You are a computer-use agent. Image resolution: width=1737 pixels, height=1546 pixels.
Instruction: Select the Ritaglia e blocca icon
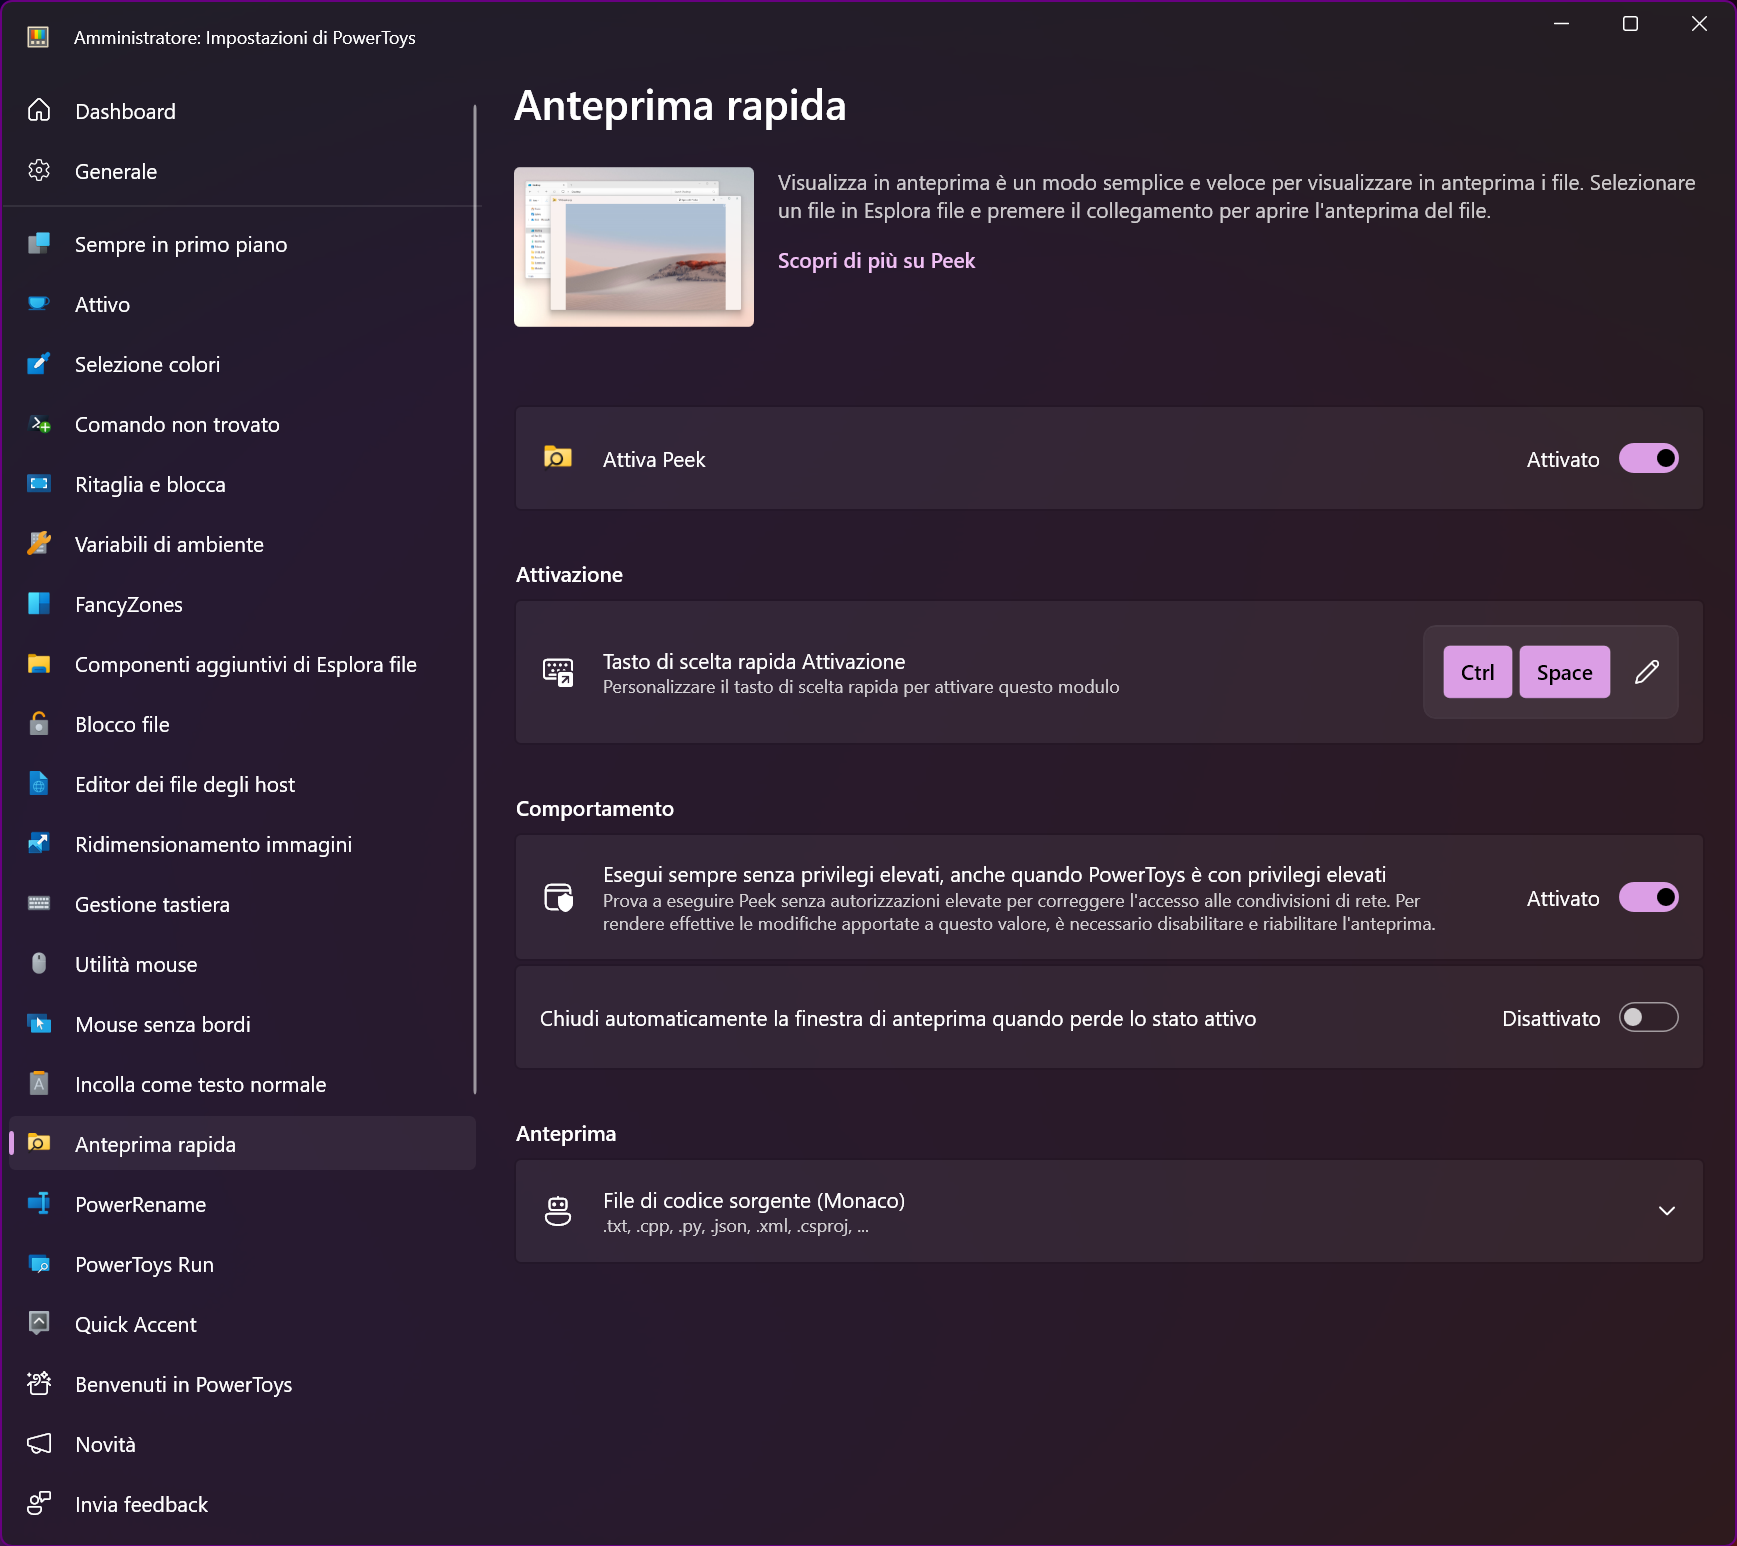click(x=39, y=484)
